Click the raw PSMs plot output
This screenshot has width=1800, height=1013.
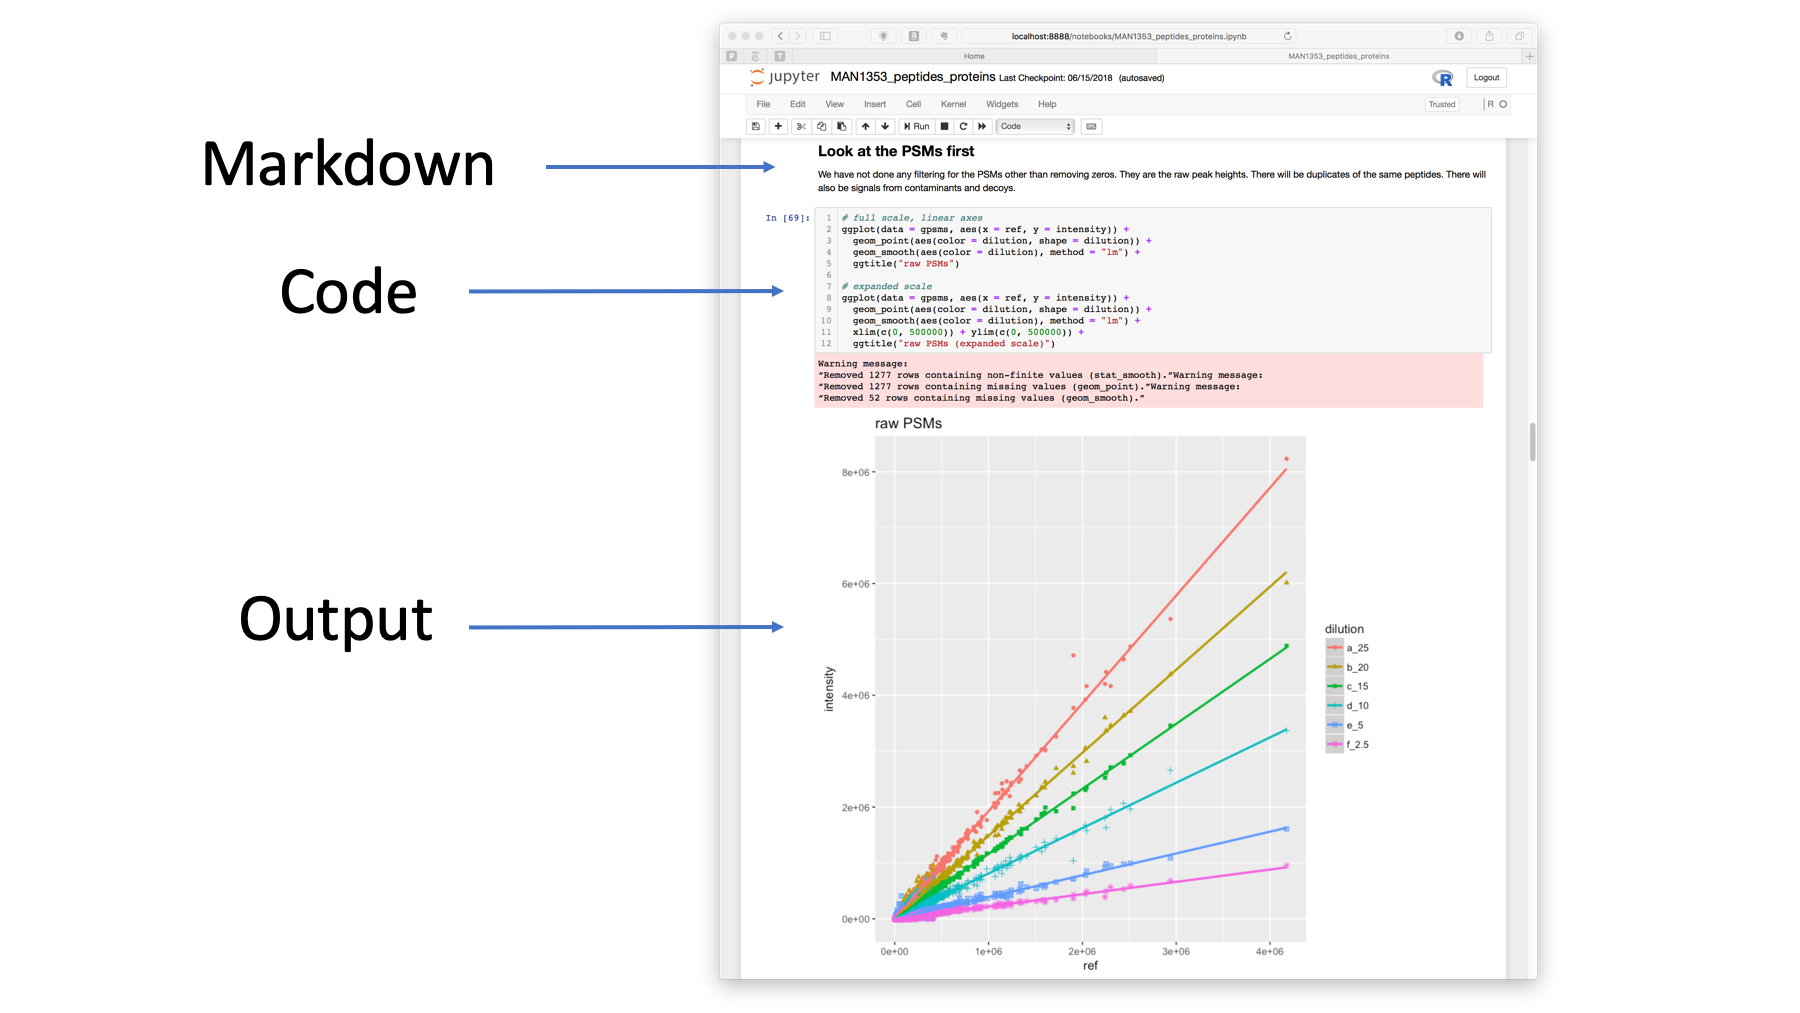click(x=1095, y=693)
